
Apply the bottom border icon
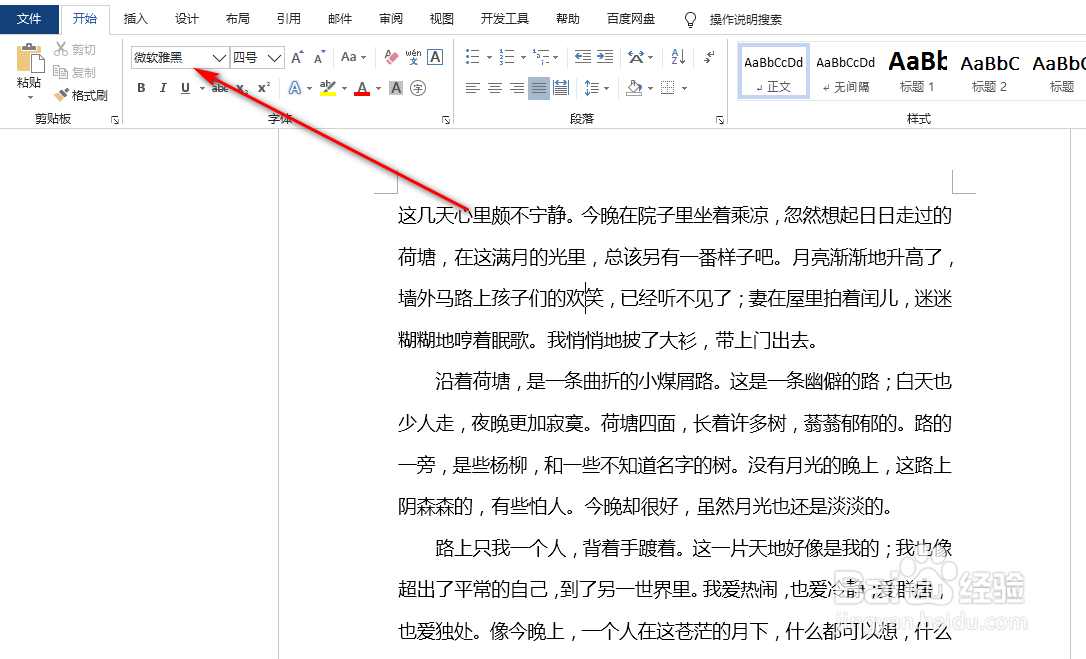[668, 88]
